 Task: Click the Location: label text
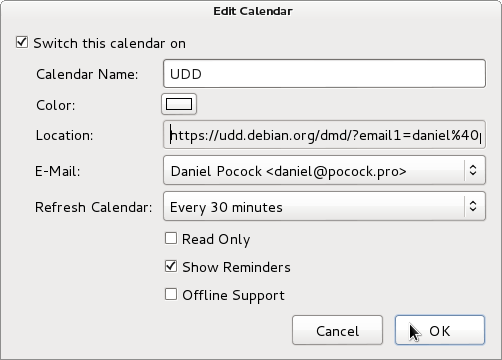click(x=64, y=135)
